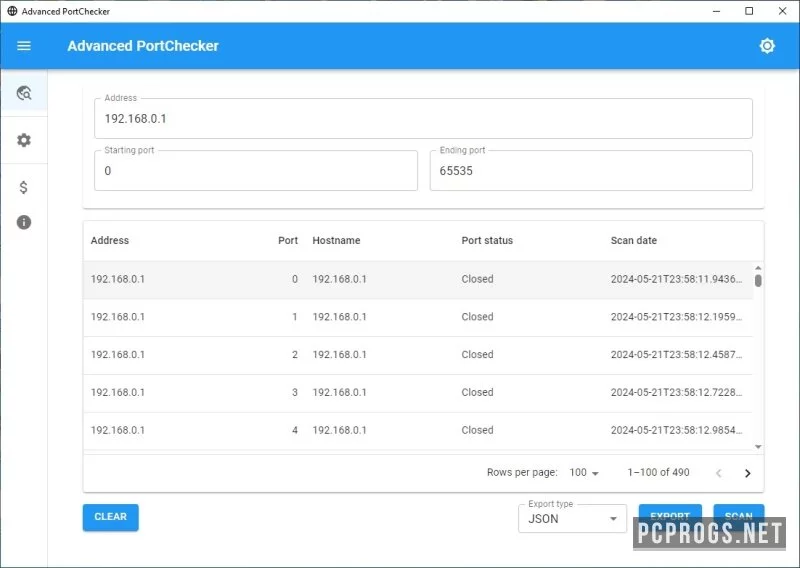Focus the Starting port field
800x568 pixels.
pyautogui.click(x=256, y=170)
